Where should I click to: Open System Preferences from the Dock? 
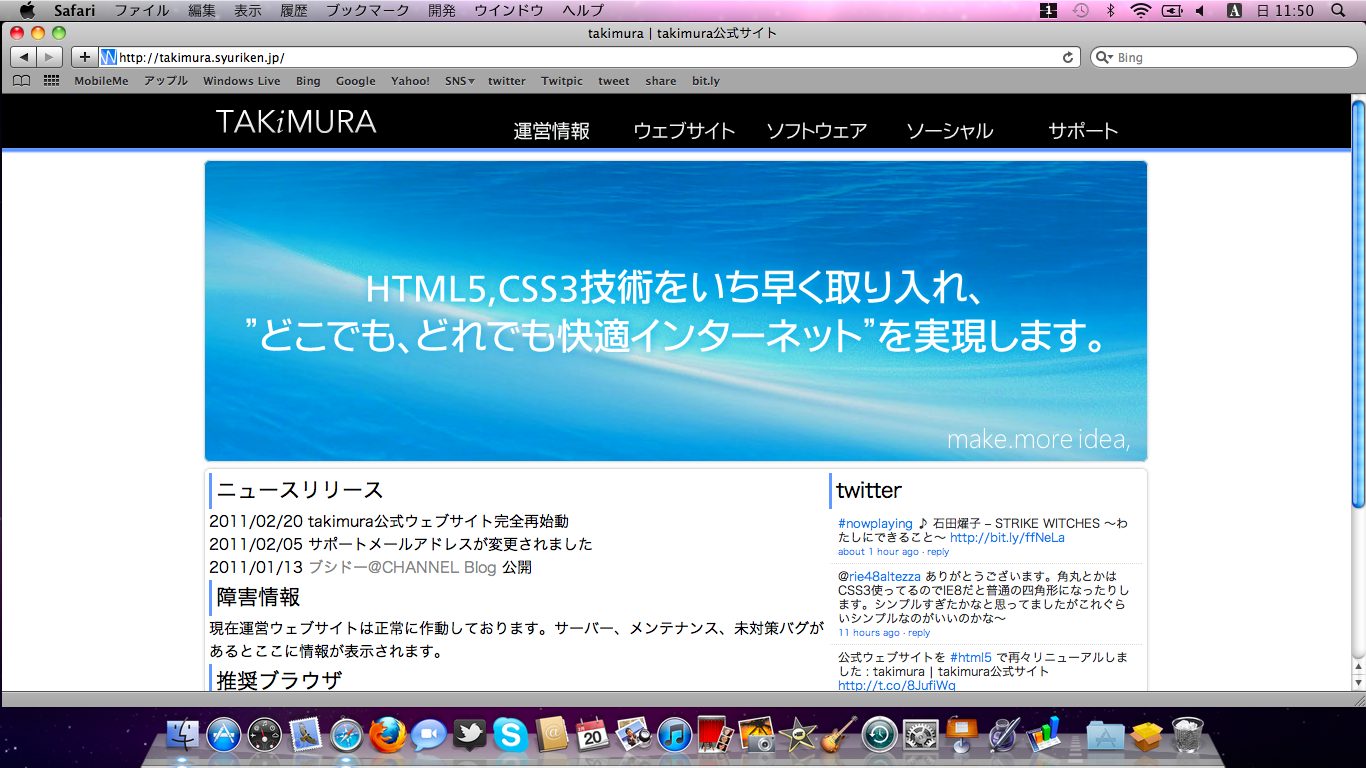pyautogui.click(x=920, y=736)
